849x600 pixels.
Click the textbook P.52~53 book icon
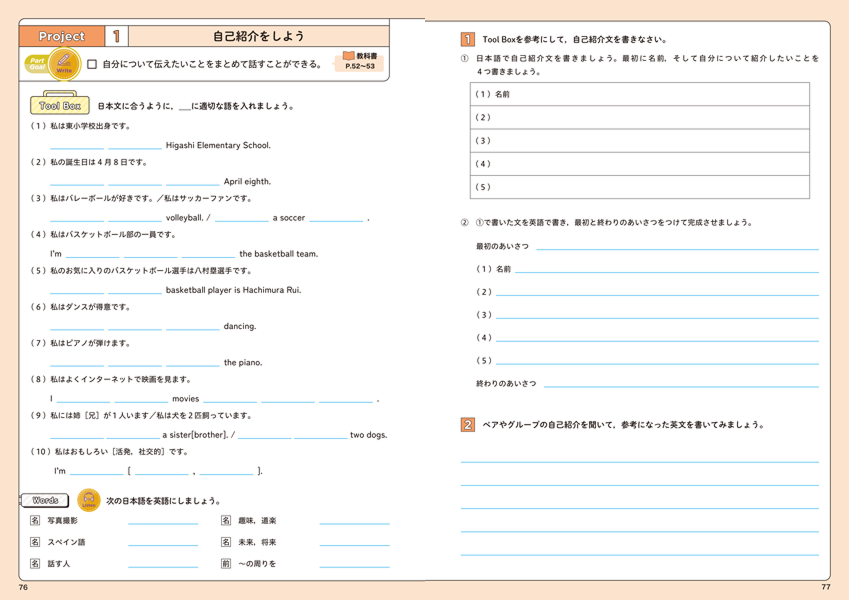348,56
